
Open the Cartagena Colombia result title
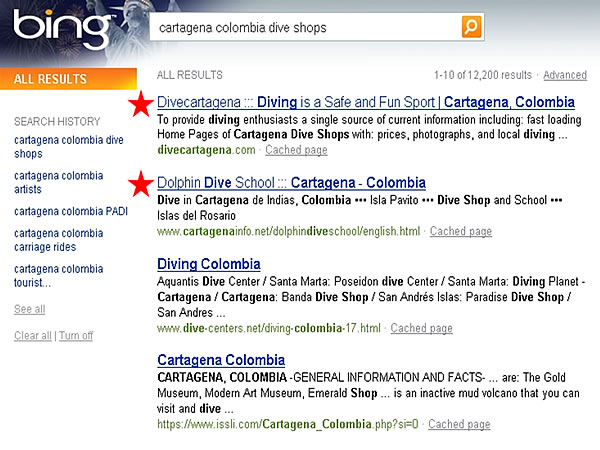click(x=221, y=360)
